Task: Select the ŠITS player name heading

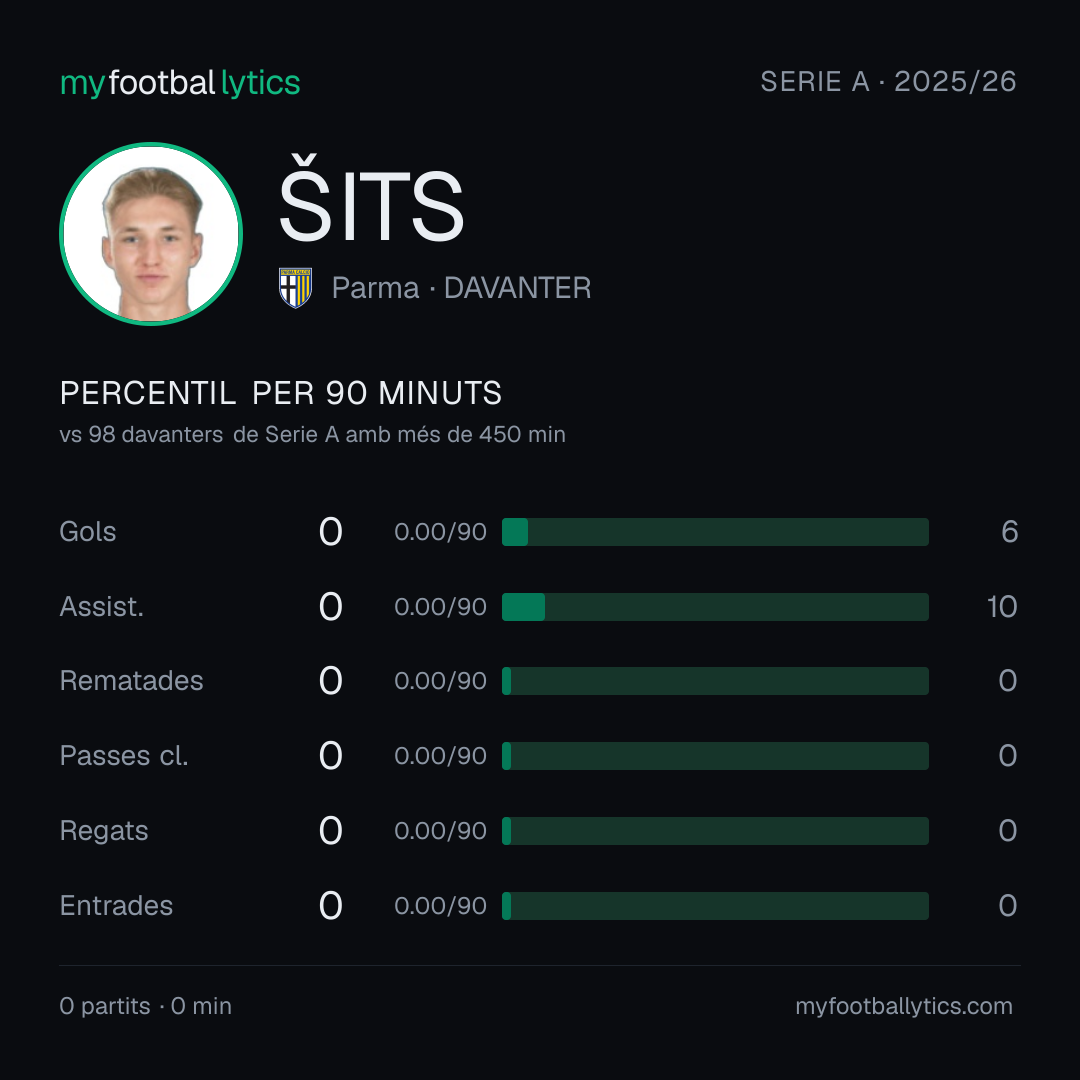Action: point(371,200)
